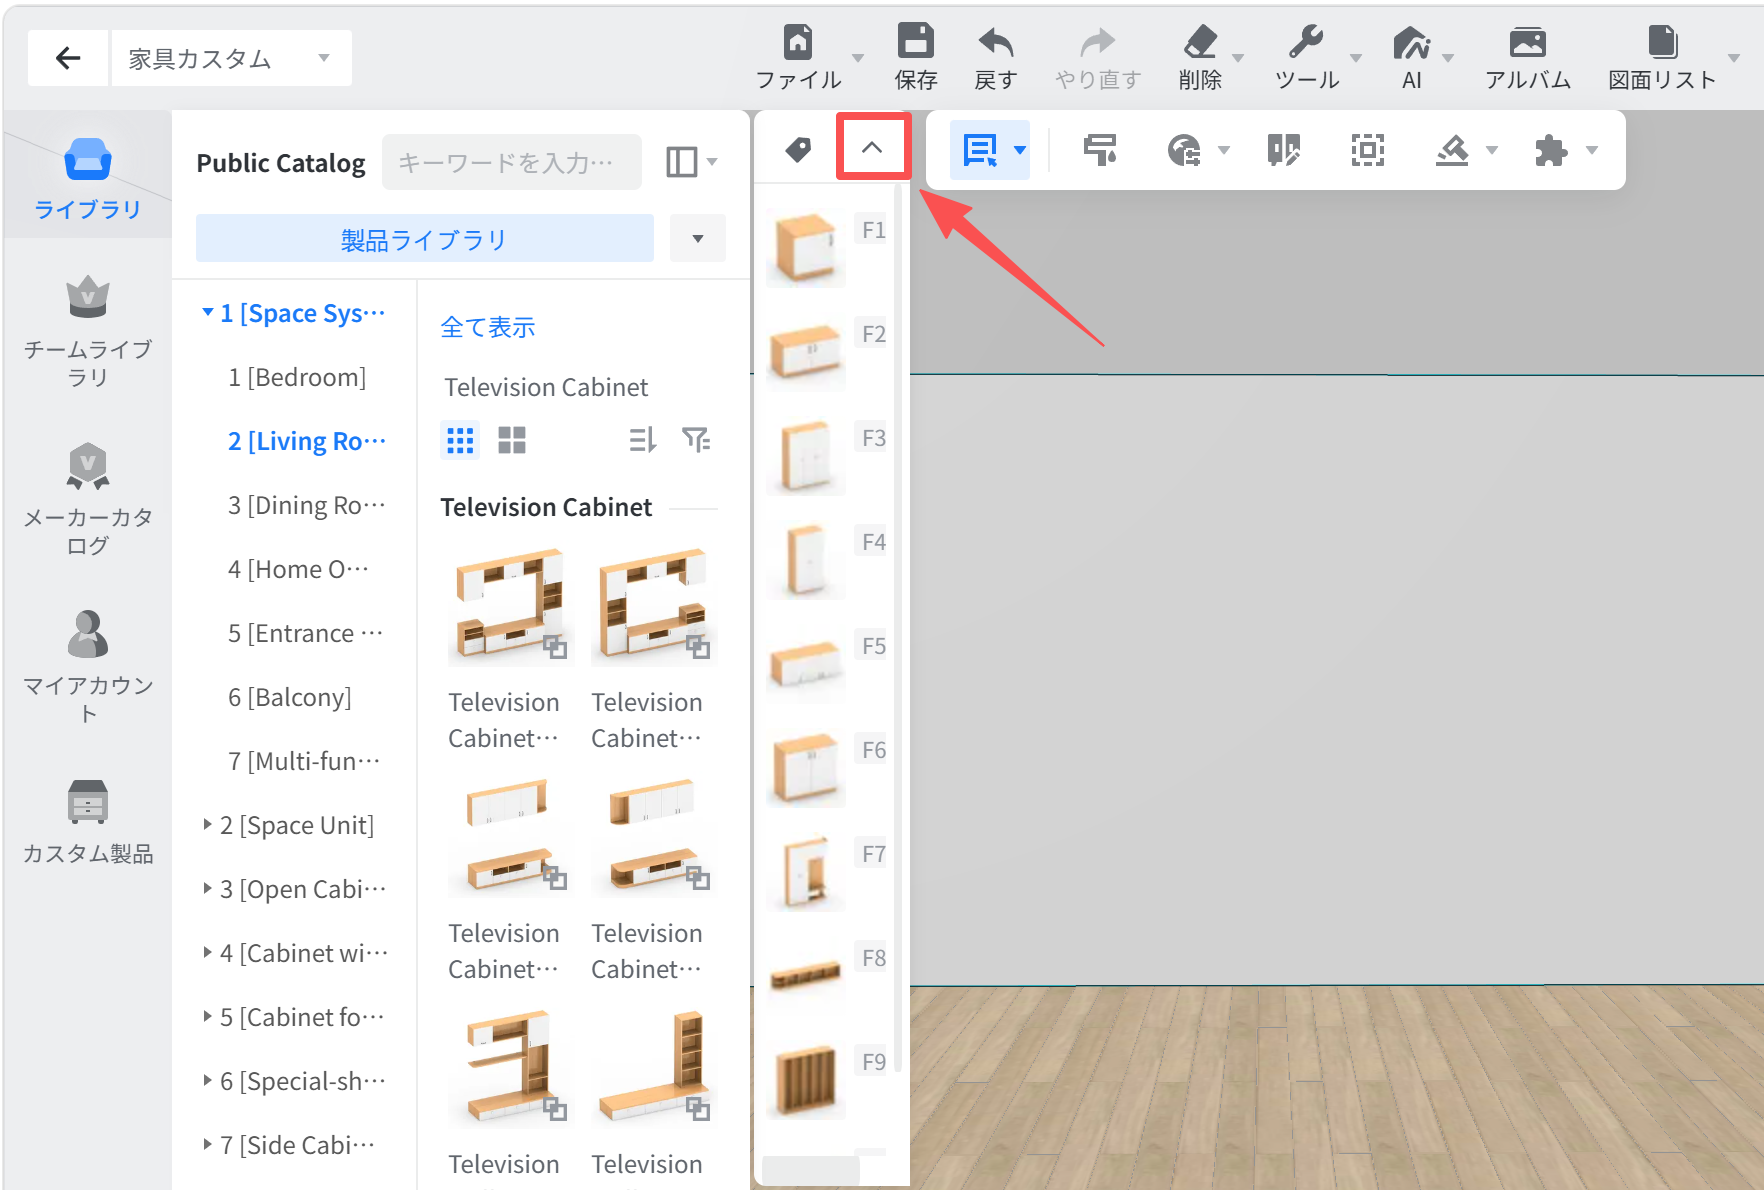
Task: Open the チームライブラリ team library
Action: (88, 331)
